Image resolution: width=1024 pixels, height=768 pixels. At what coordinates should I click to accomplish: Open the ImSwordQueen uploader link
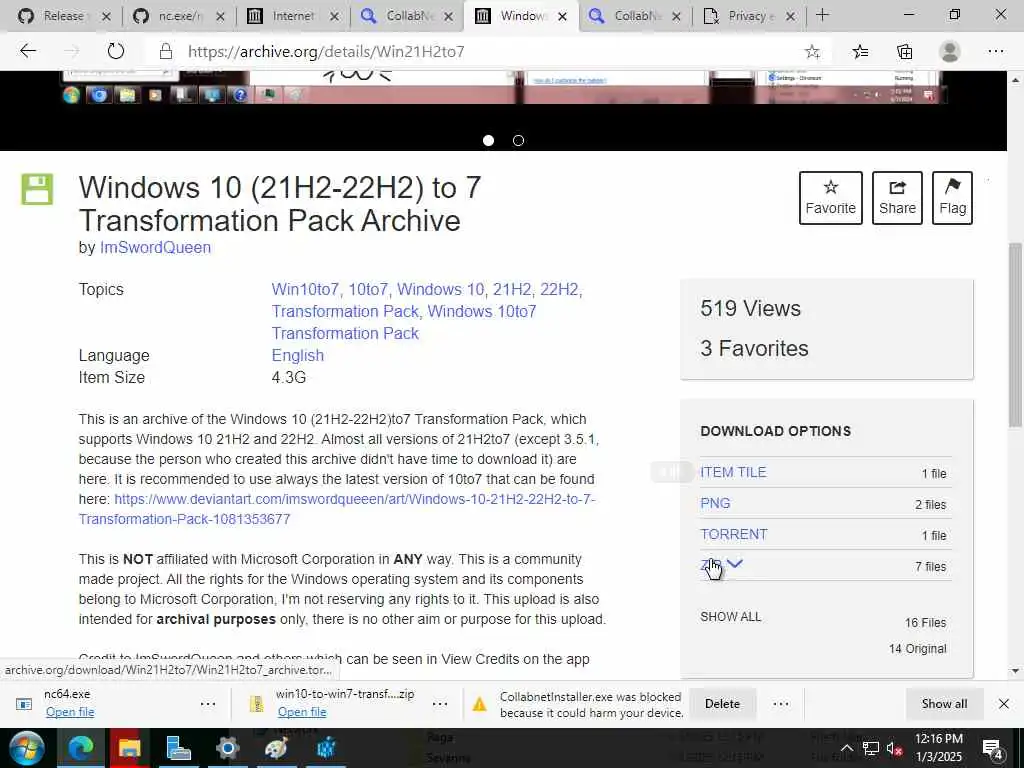pyautogui.click(x=155, y=248)
